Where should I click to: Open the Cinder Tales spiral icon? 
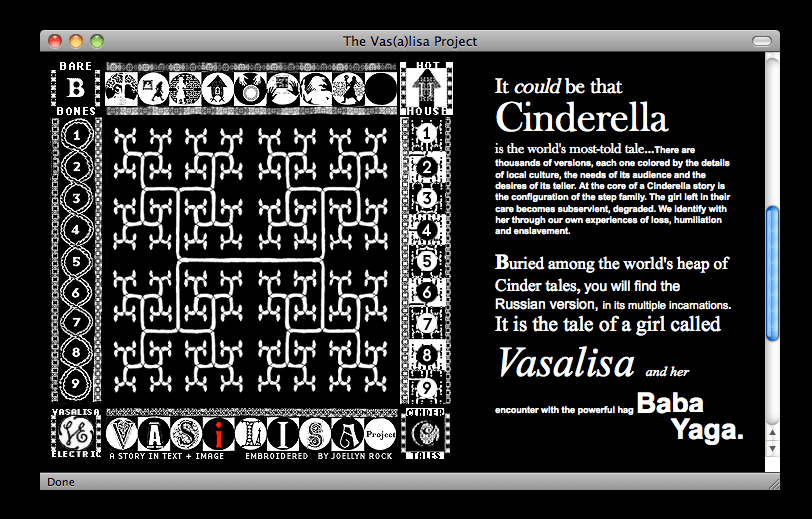425,433
